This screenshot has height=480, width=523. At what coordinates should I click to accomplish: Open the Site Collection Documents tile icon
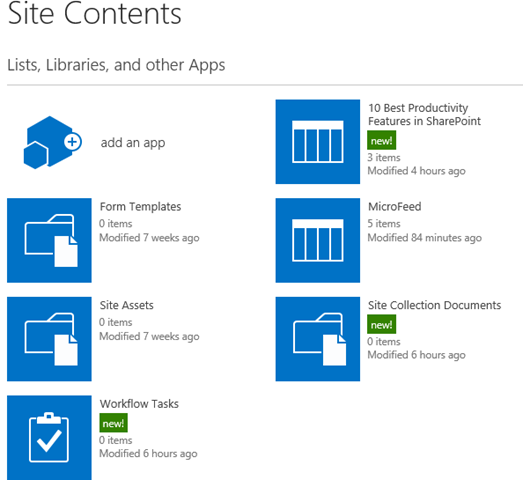318,339
